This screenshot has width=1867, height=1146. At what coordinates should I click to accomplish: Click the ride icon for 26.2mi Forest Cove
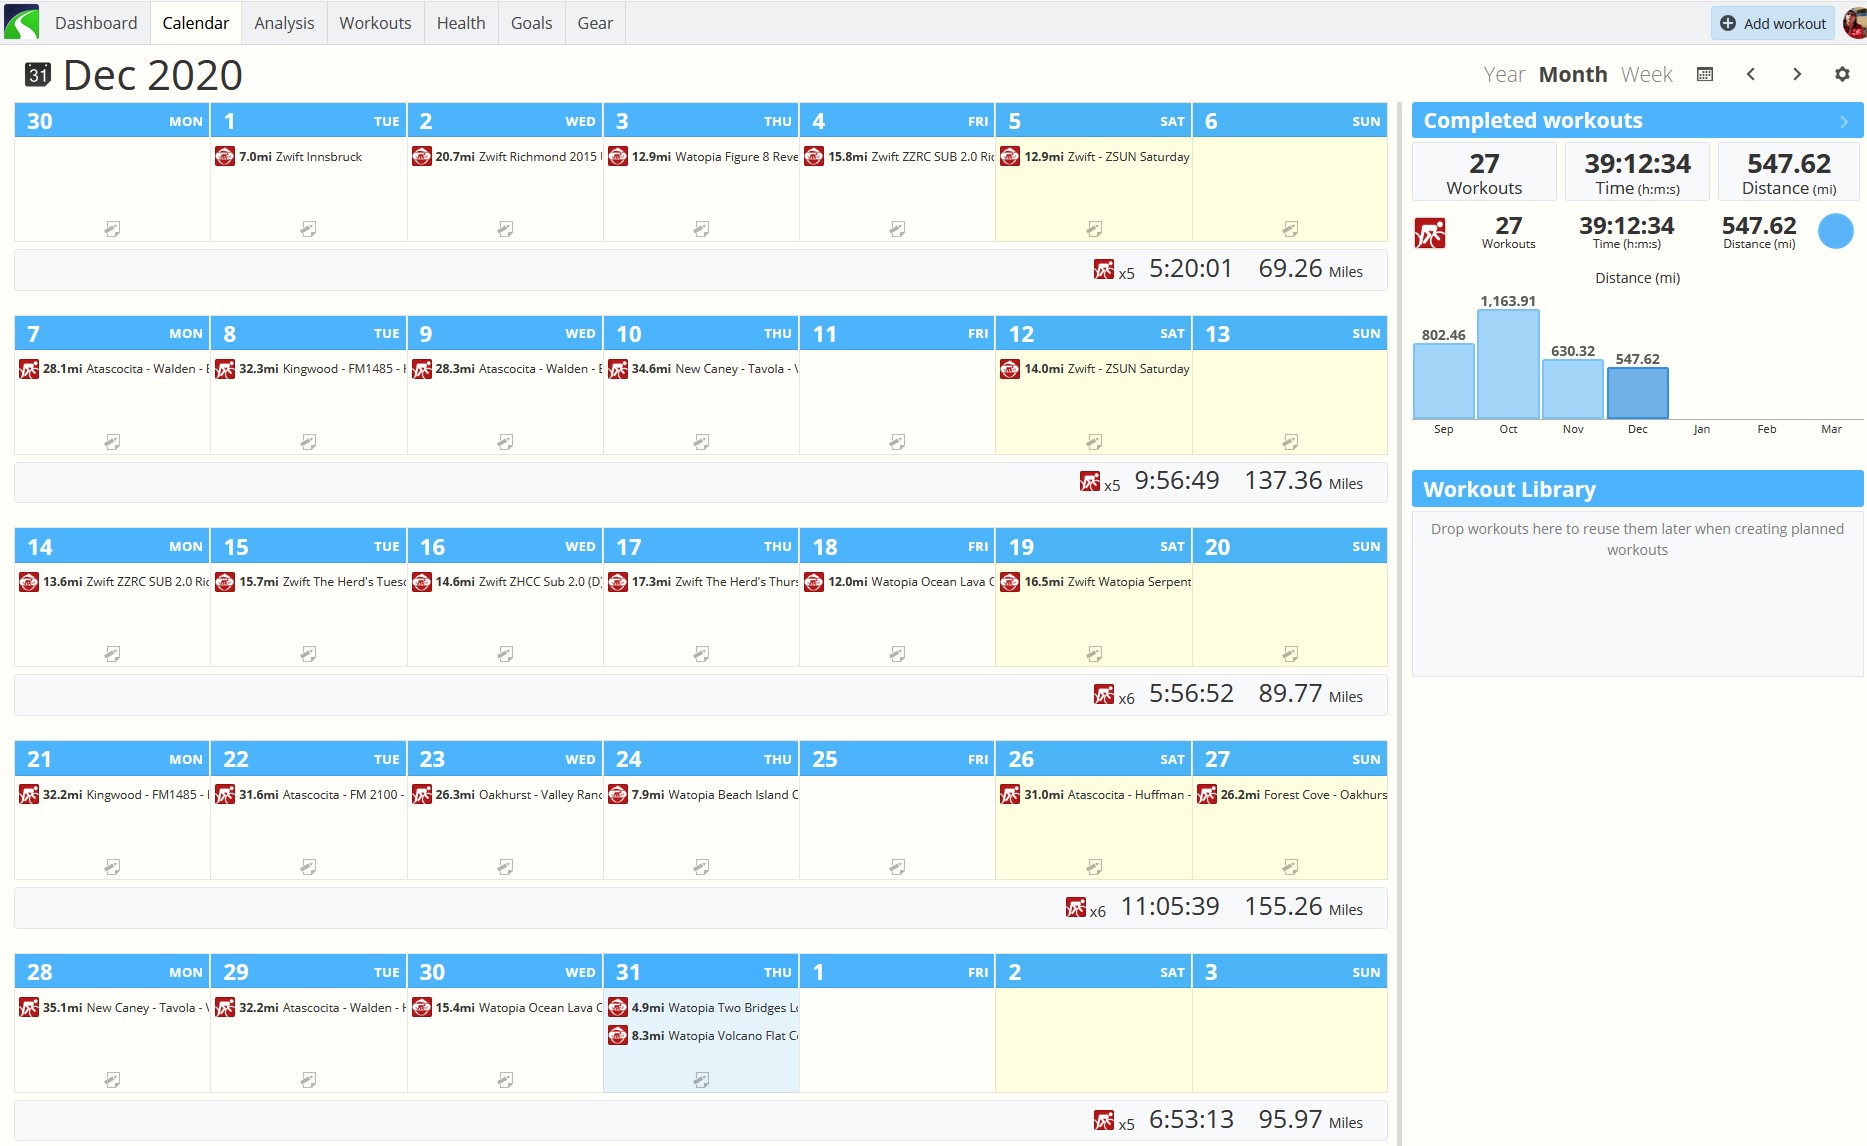click(x=1207, y=794)
